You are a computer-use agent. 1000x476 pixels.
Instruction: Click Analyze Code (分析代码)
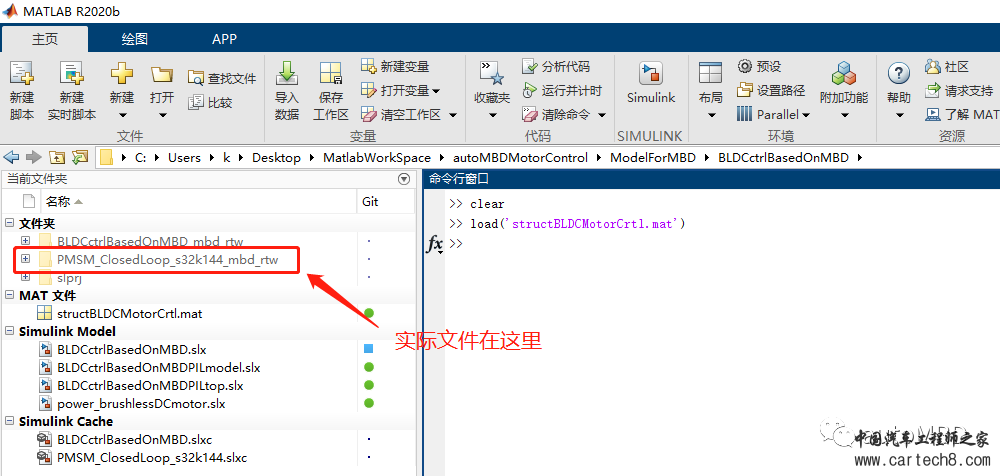(555, 66)
